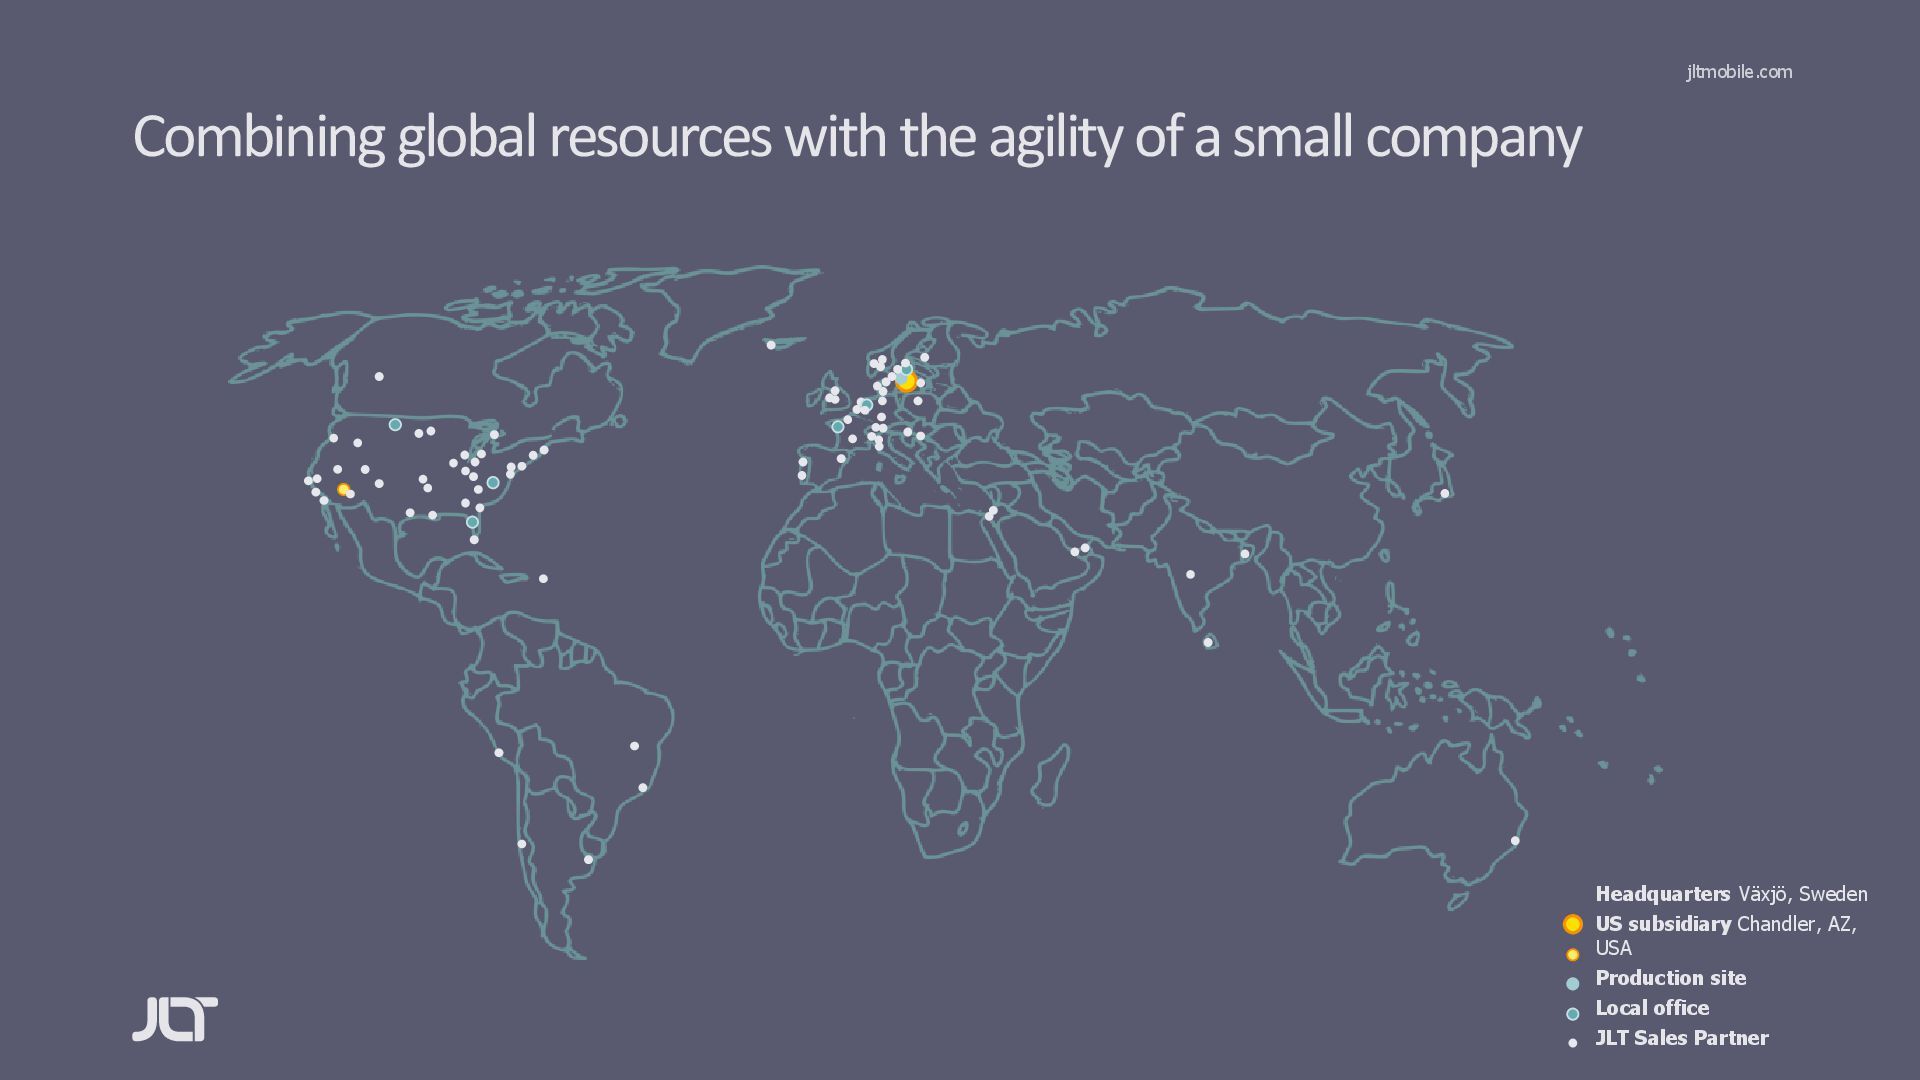Viewport: 1920px width, 1080px height.
Task: Click the yellow US subsidiary marker in Arizona
Action: point(343,489)
